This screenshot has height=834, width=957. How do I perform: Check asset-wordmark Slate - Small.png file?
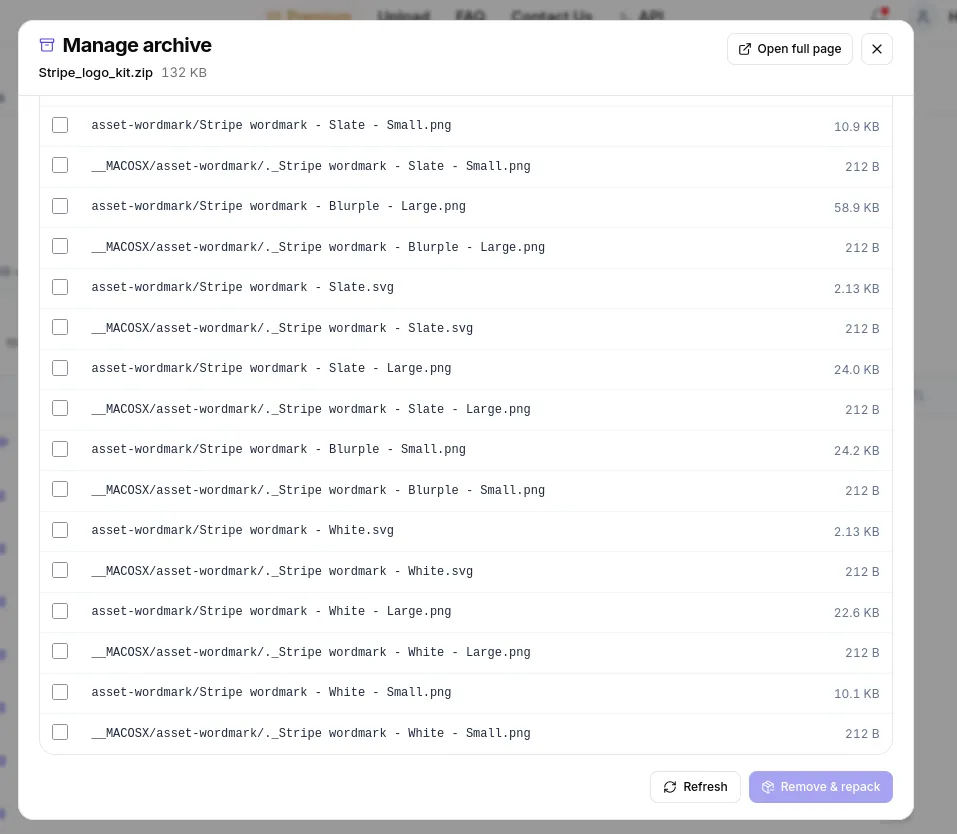pos(60,125)
